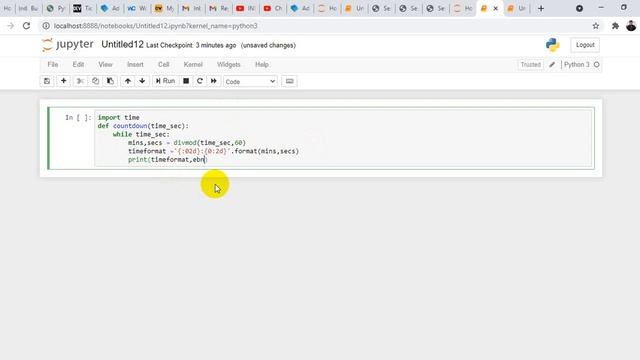640x360 pixels.
Task: Click the pencil edit mode indicator icon
Action: pos(552,64)
